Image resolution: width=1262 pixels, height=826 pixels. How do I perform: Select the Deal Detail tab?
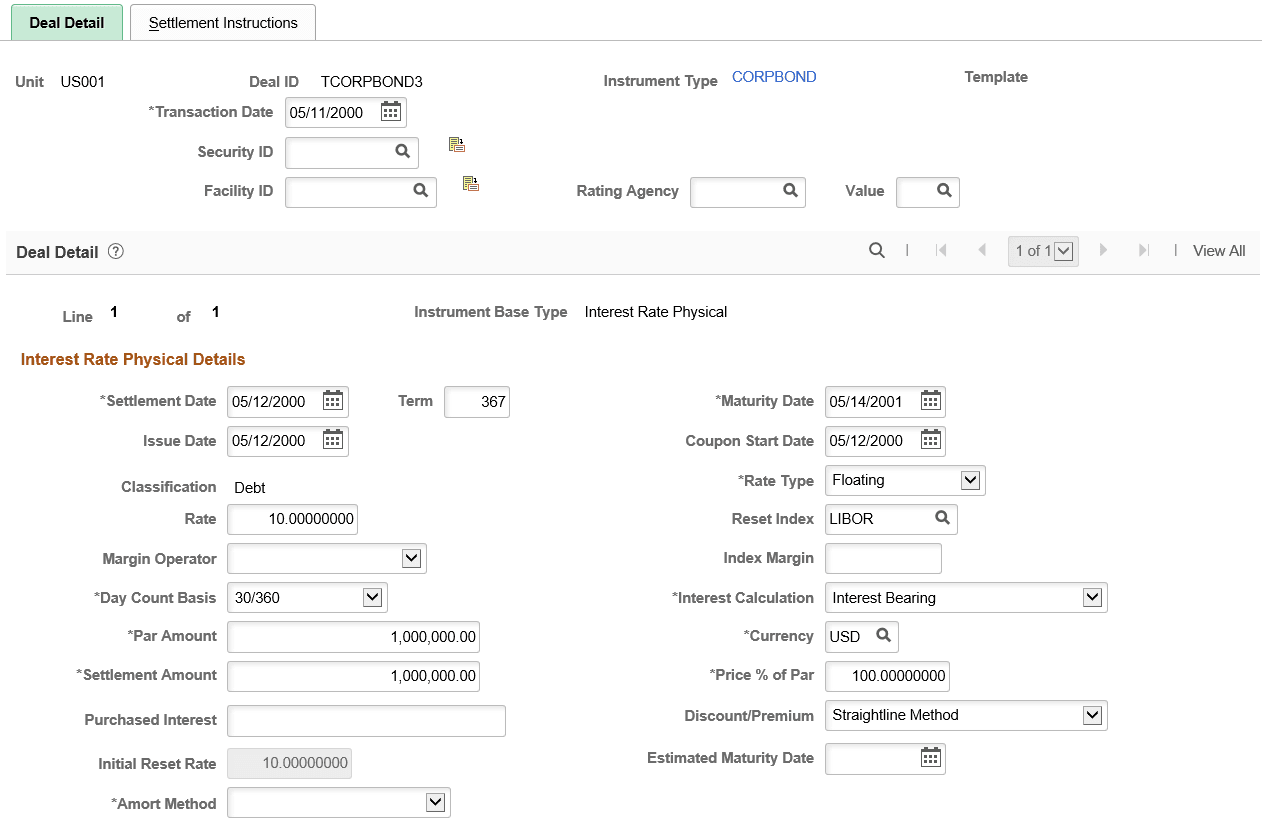[x=66, y=21]
